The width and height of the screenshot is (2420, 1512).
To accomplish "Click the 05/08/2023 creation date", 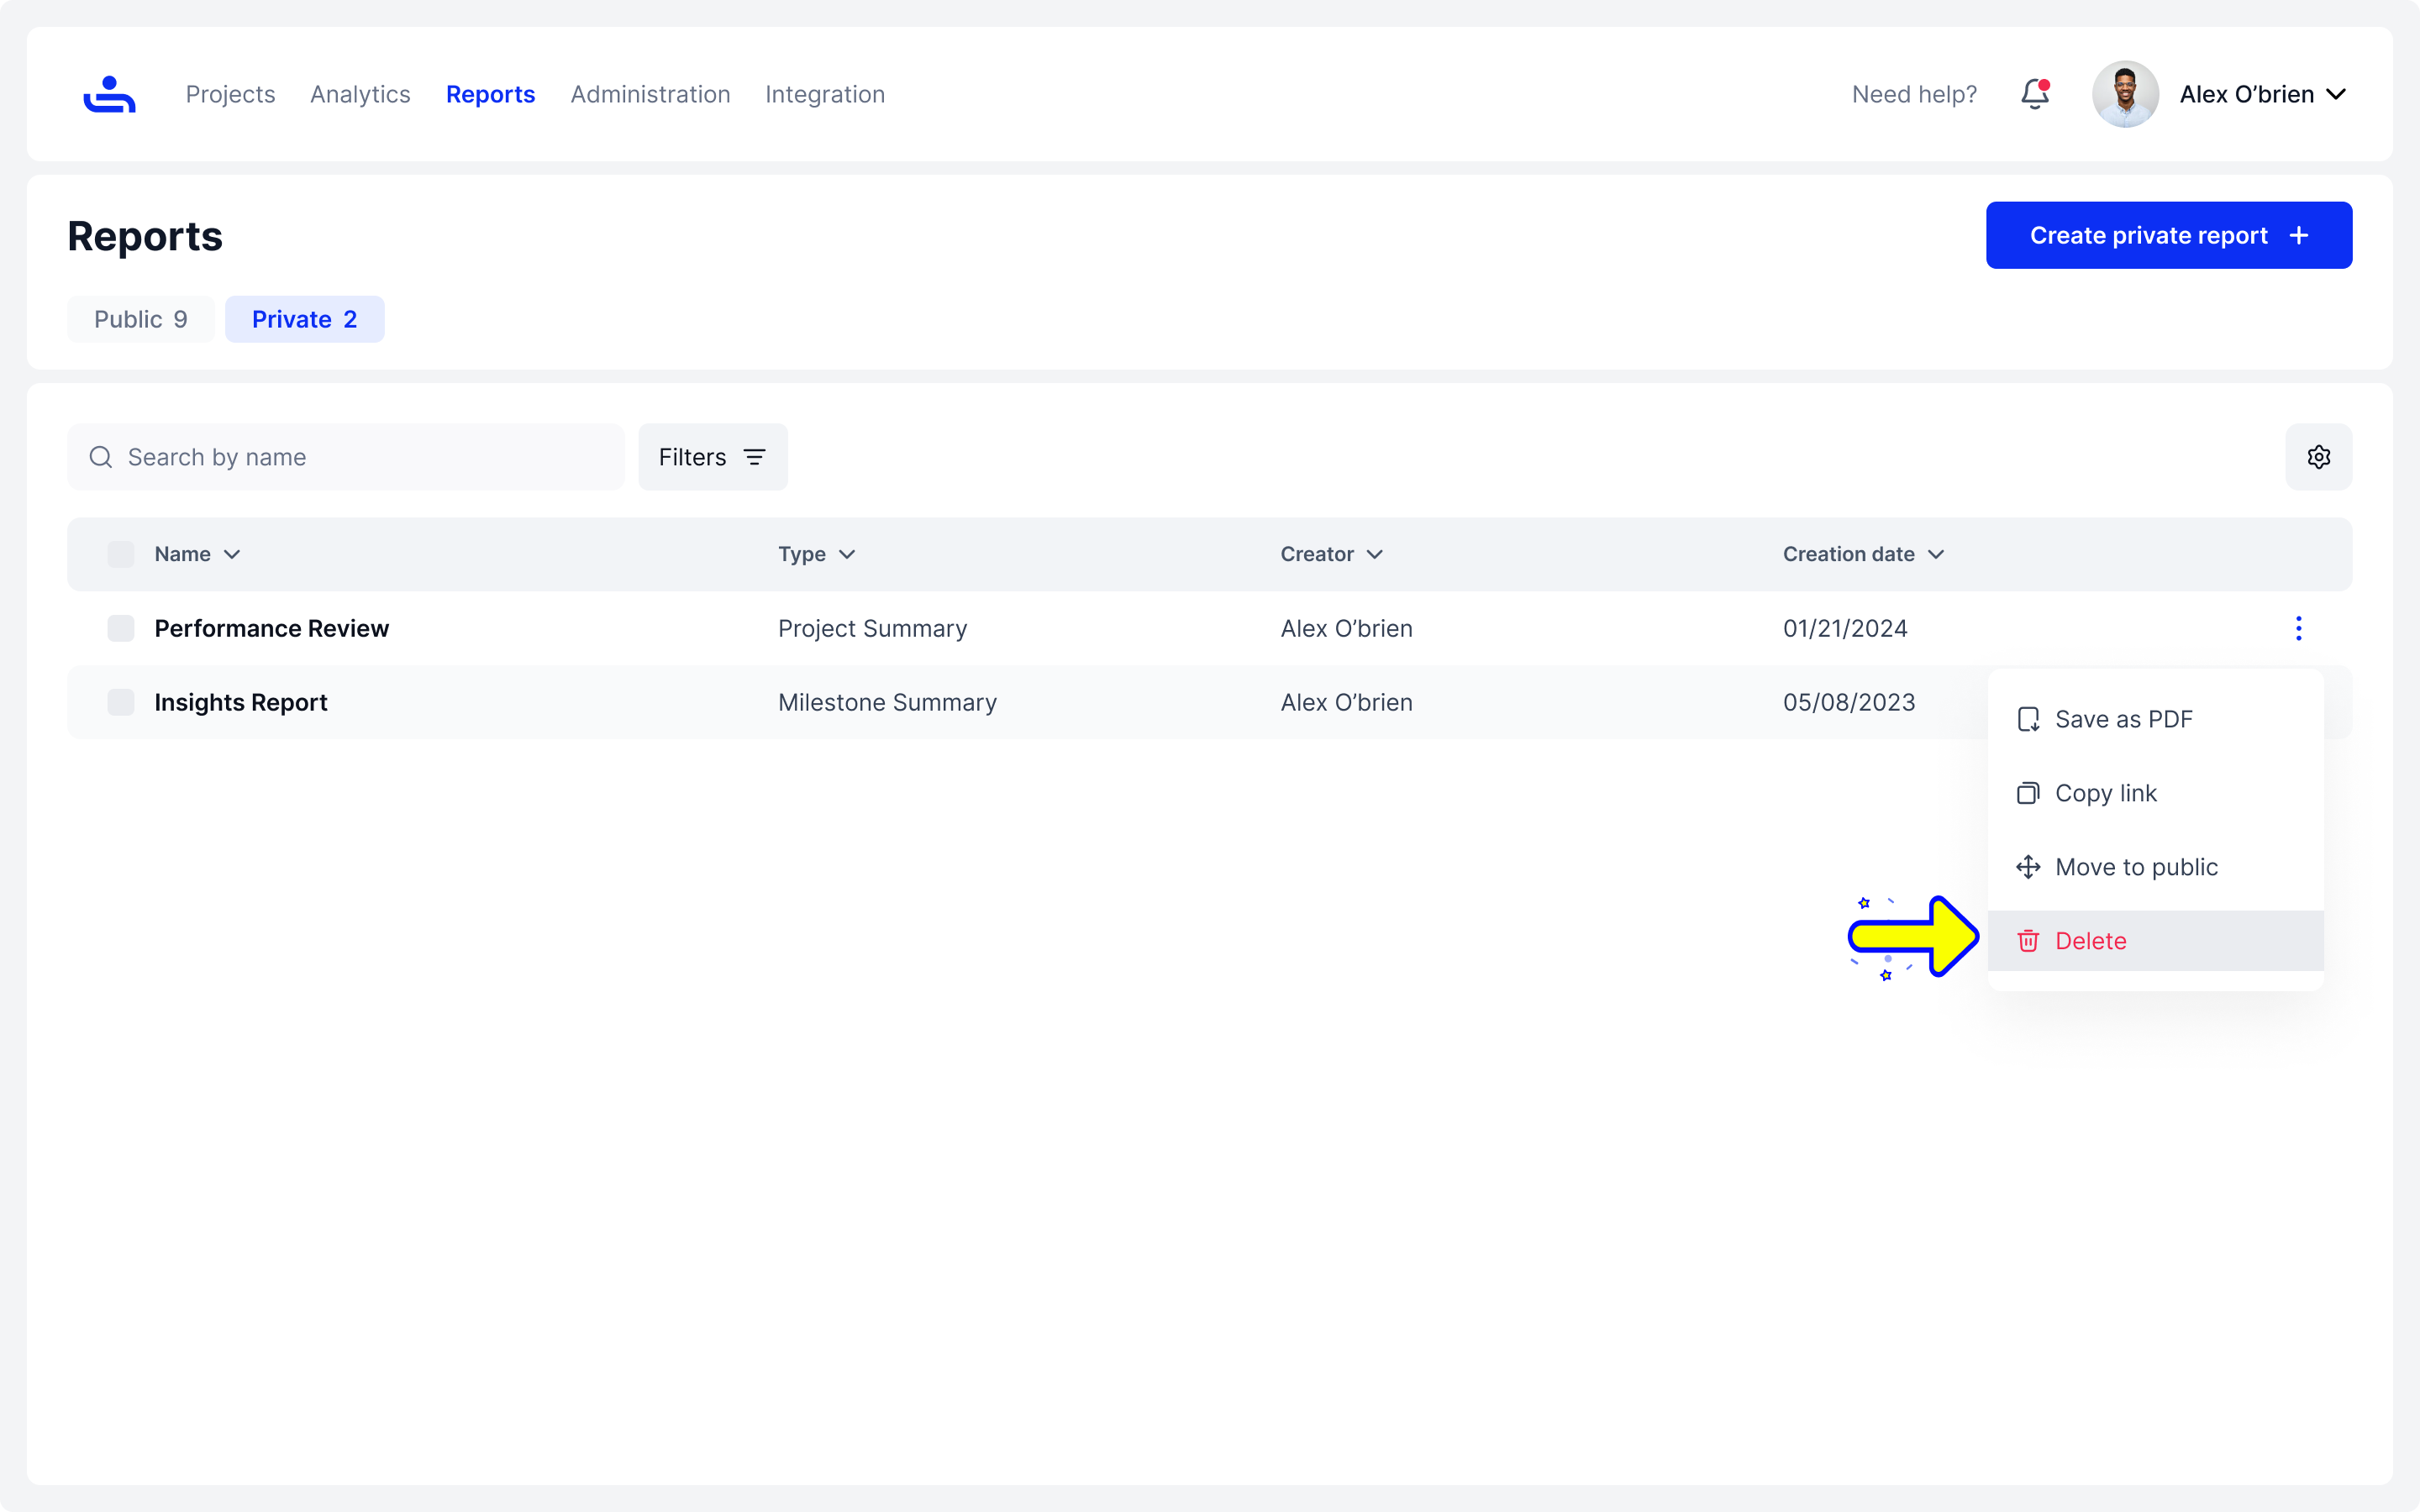I will click(x=1849, y=702).
